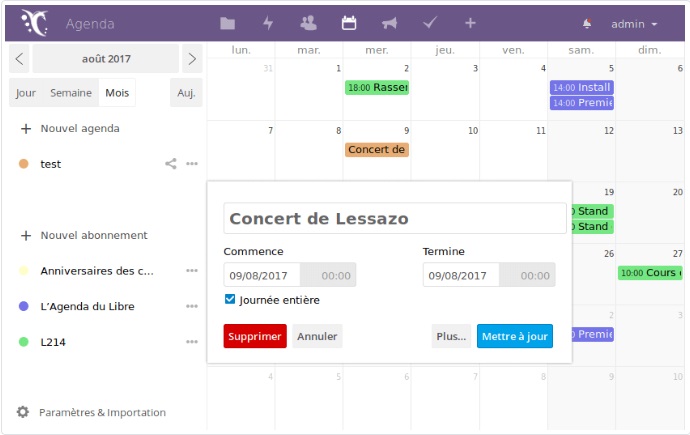Image resolution: width=690 pixels, height=435 pixels.
Task: Switch to the Jour view tab
Action: coord(26,92)
